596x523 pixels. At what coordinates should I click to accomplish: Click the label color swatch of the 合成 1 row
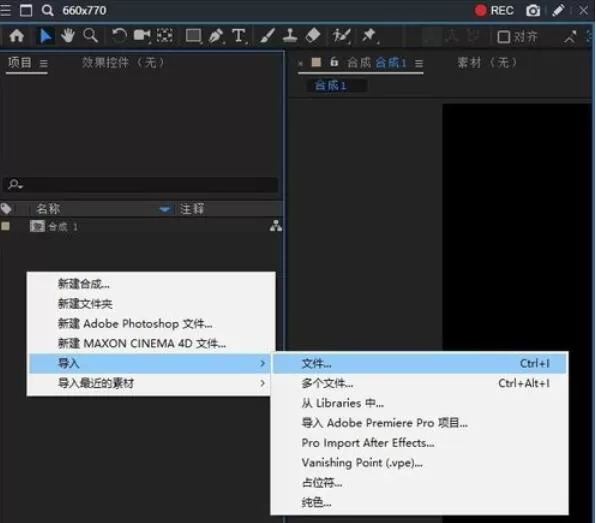point(6,226)
